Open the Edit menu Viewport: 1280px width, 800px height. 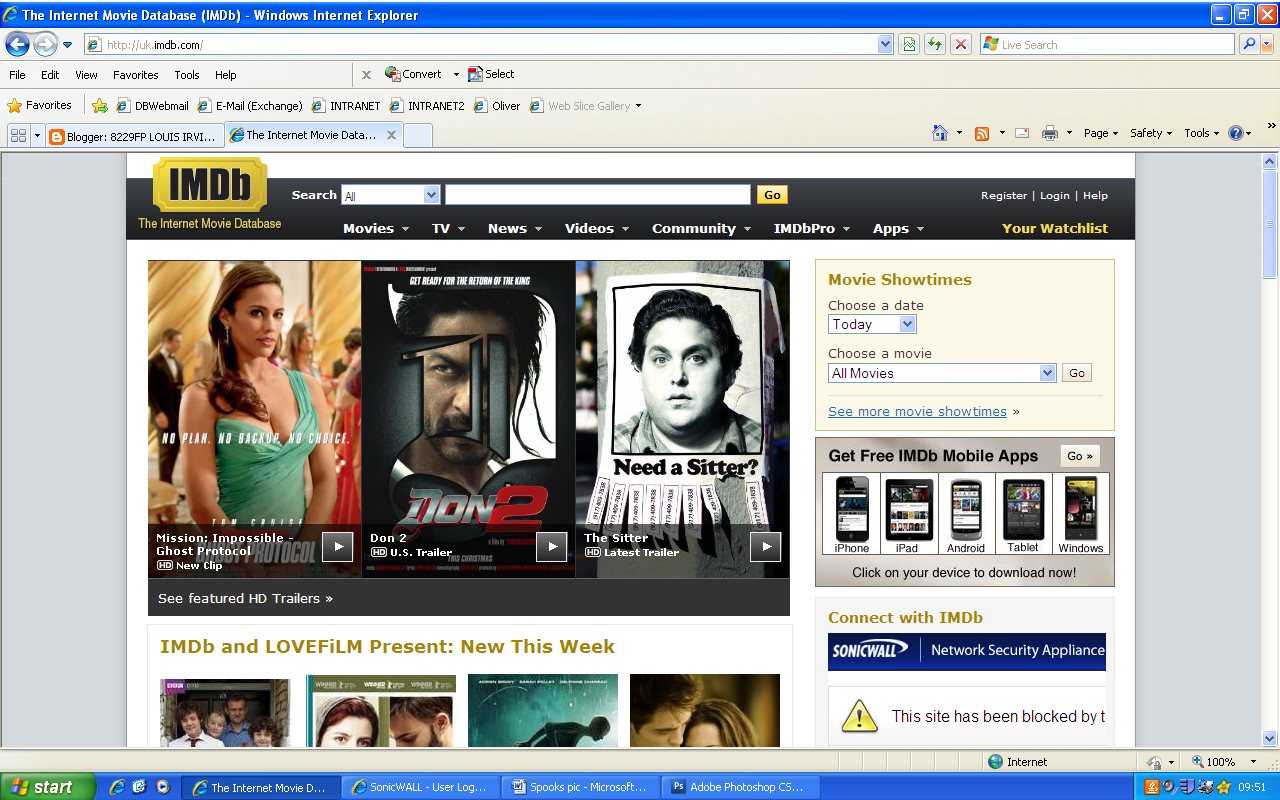(x=50, y=75)
